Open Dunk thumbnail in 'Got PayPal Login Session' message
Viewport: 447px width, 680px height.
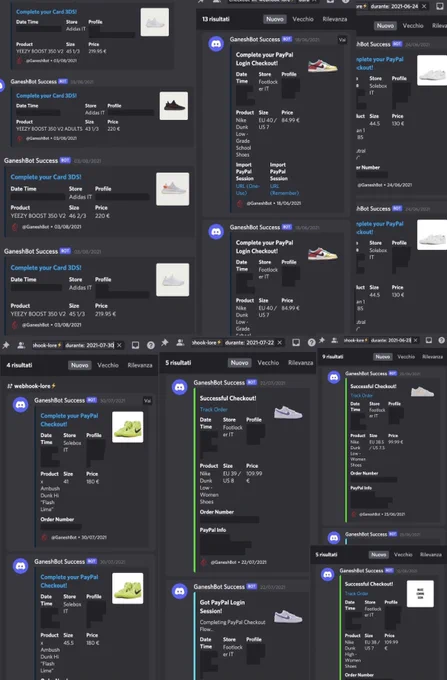[288, 616]
